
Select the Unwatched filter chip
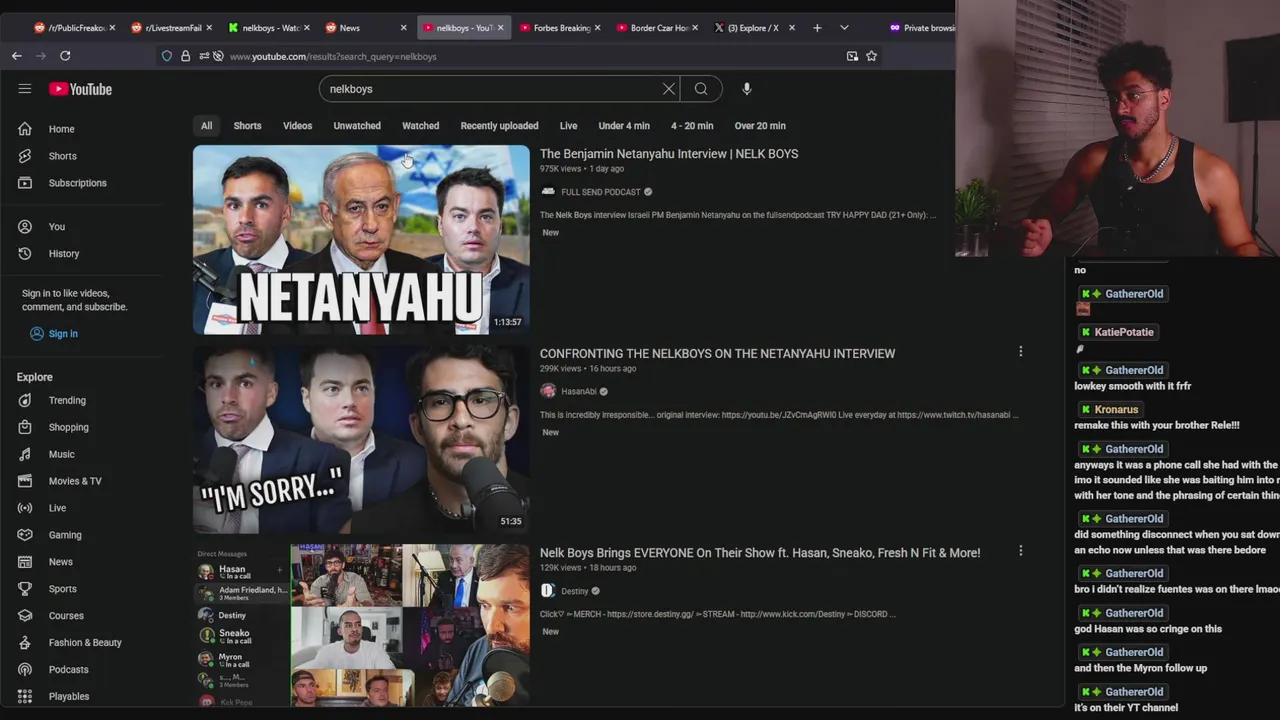357,126
